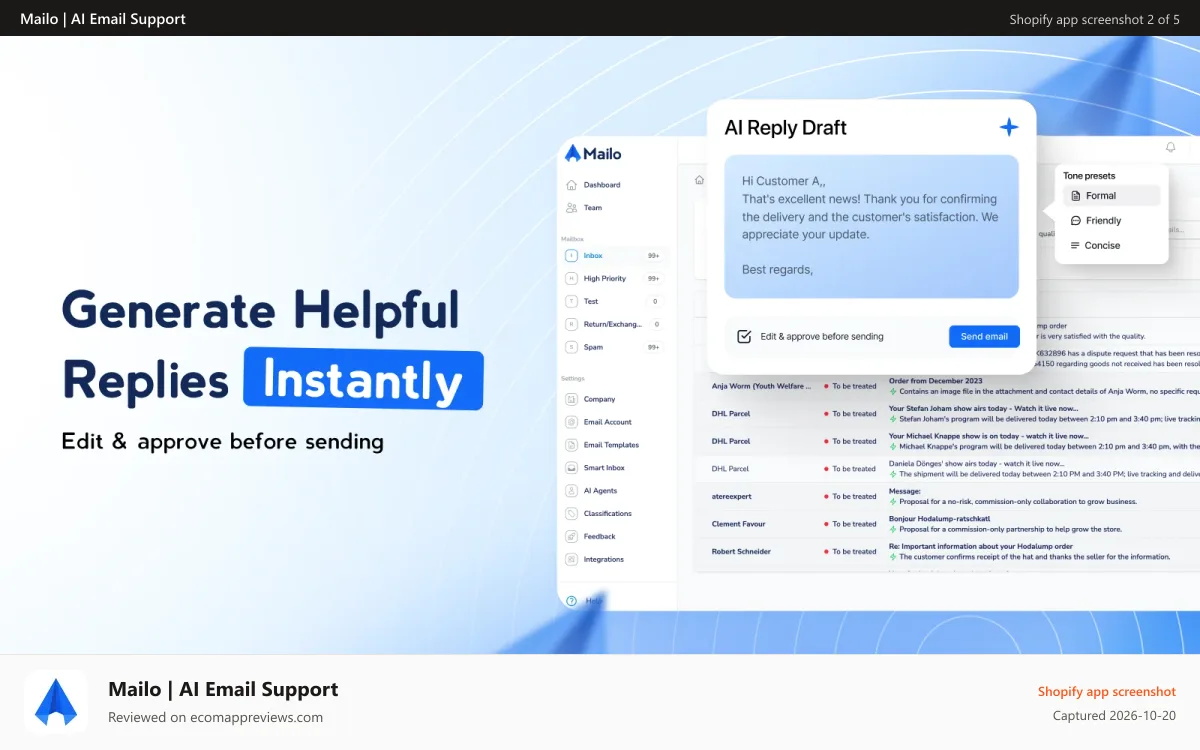Click the Team people icon
Viewport: 1200px width, 750px height.
[571, 208]
